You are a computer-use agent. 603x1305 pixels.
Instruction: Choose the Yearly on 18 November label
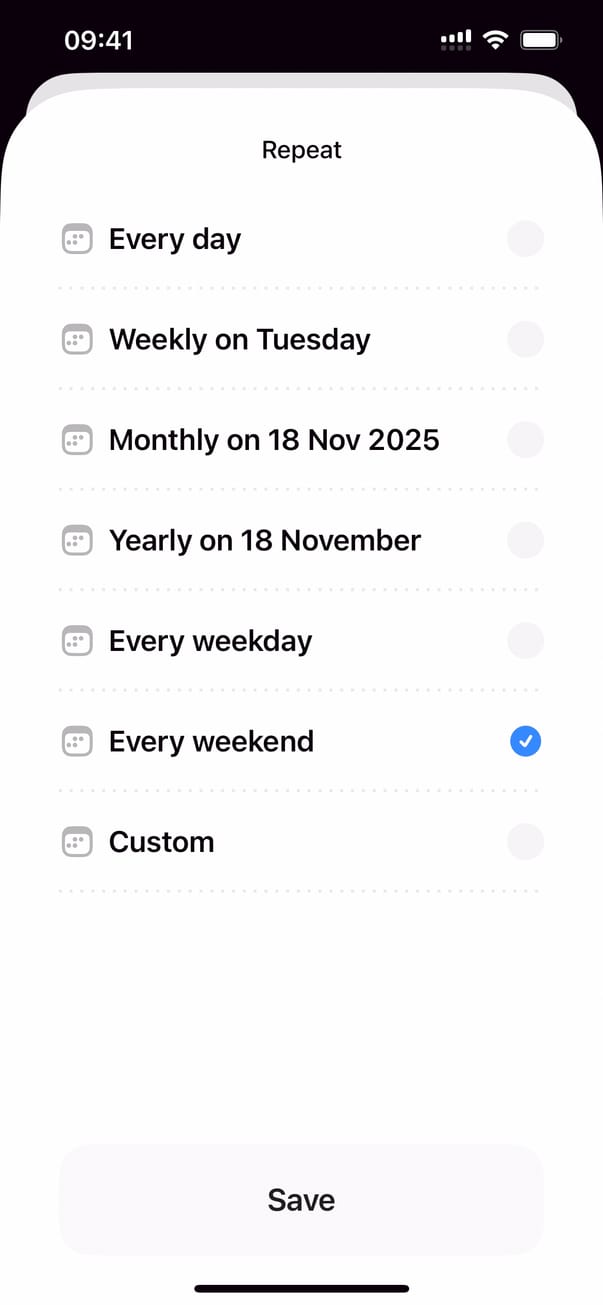point(265,541)
